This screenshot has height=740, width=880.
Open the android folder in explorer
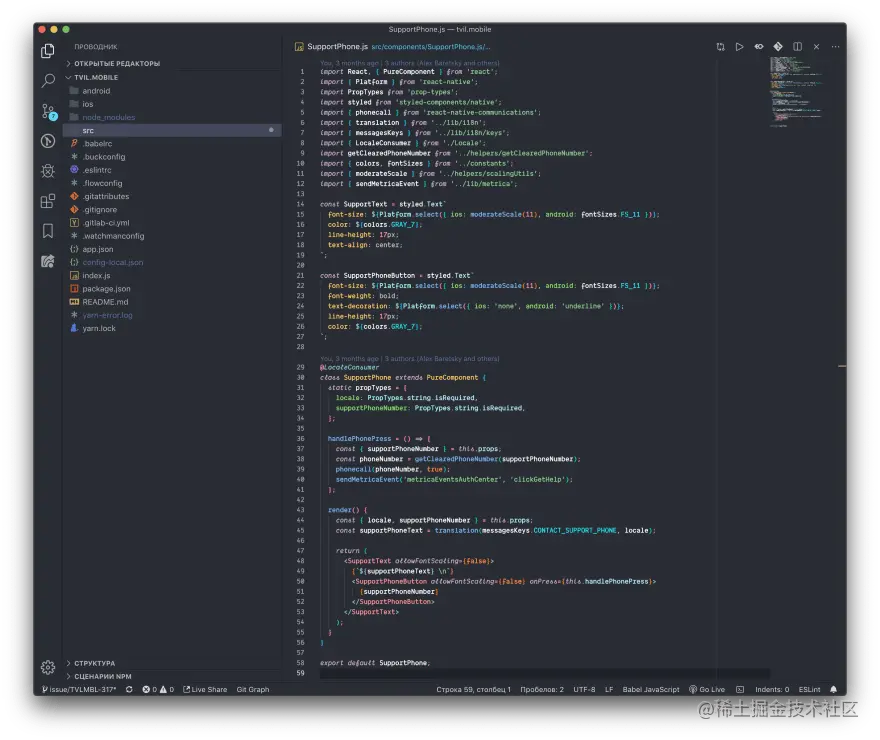point(96,90)
